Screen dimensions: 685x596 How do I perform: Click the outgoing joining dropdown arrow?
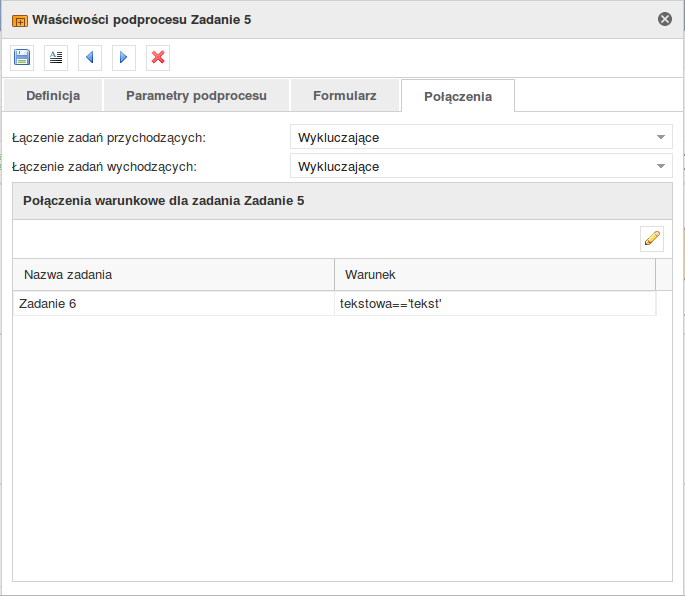[x=661, y=166]
